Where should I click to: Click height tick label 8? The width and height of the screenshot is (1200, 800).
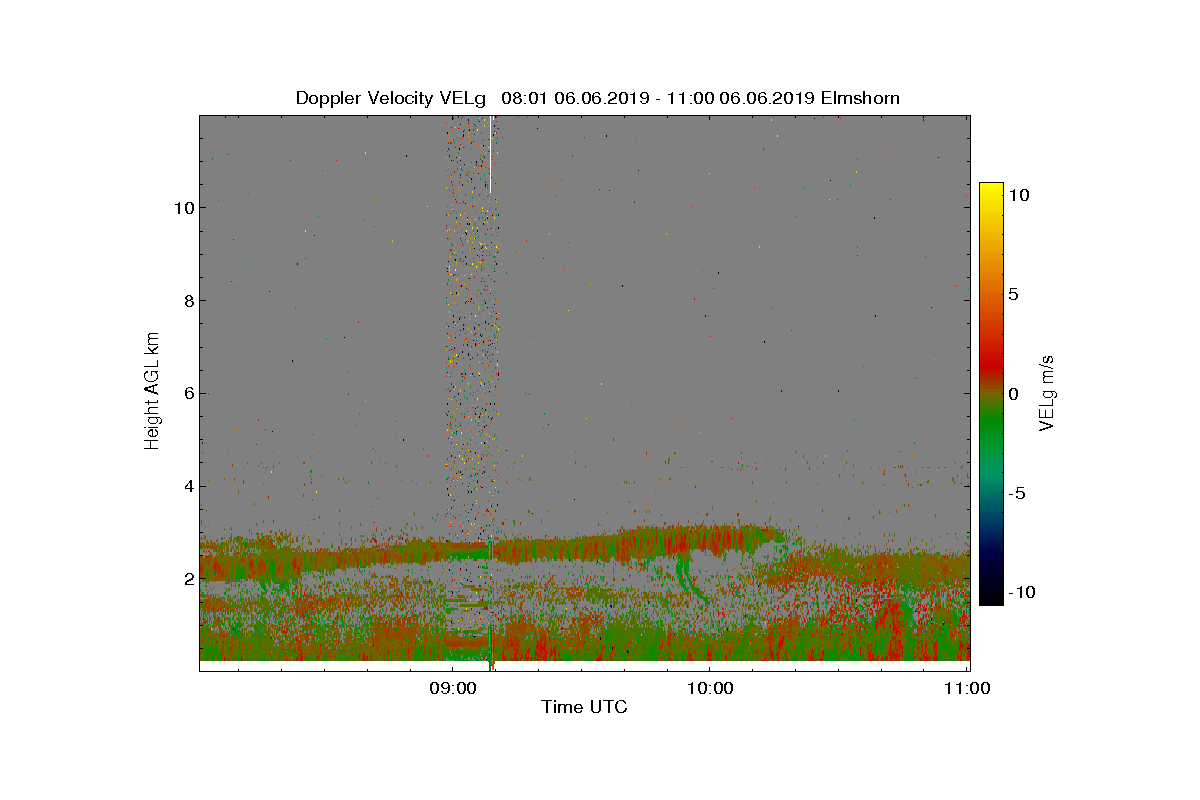click(187, 301)
